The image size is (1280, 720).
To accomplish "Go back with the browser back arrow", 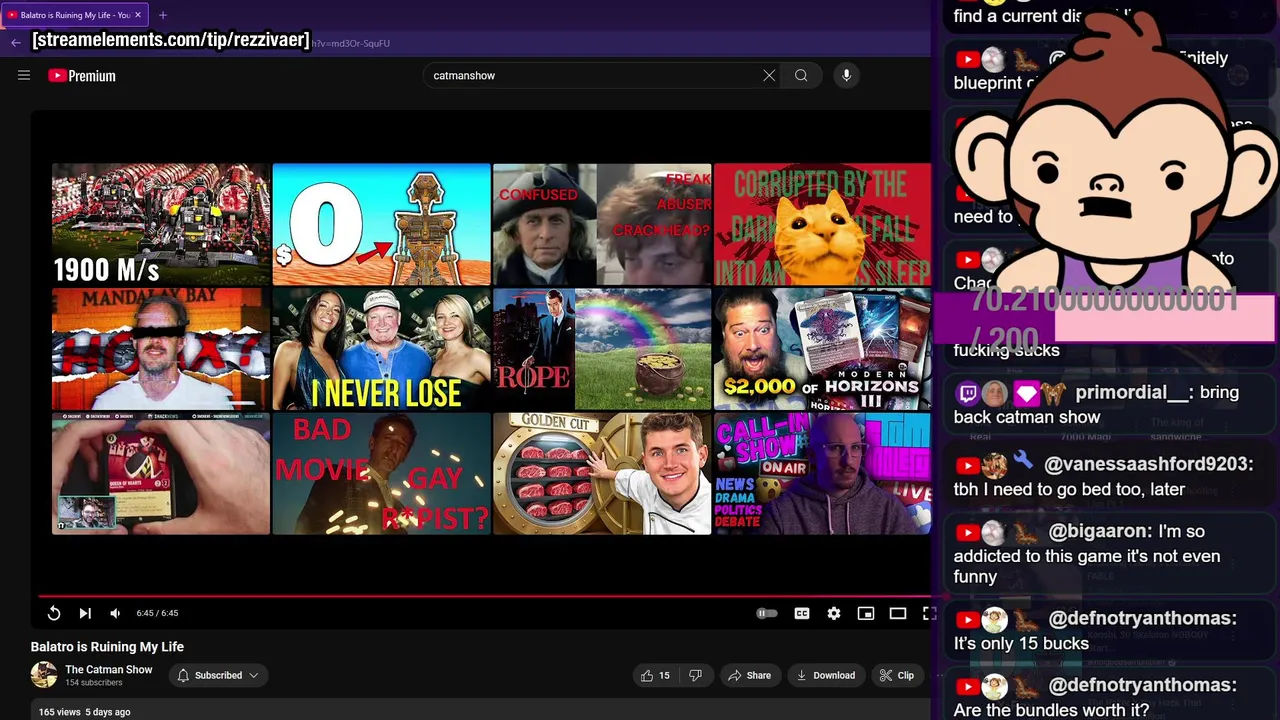I will point(15,43).
